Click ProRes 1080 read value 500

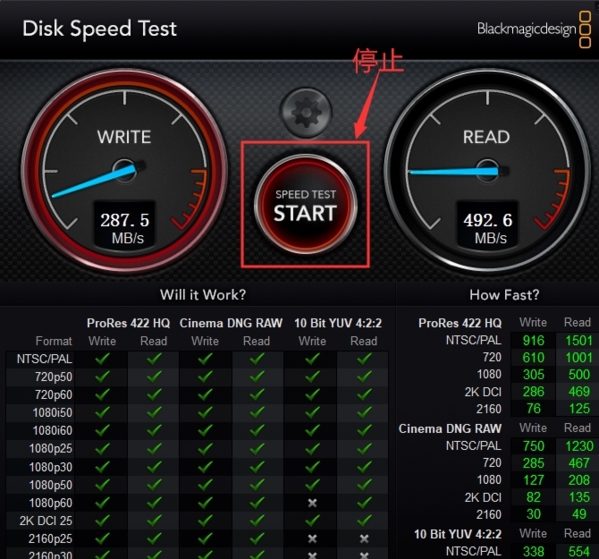coord(579,374)
